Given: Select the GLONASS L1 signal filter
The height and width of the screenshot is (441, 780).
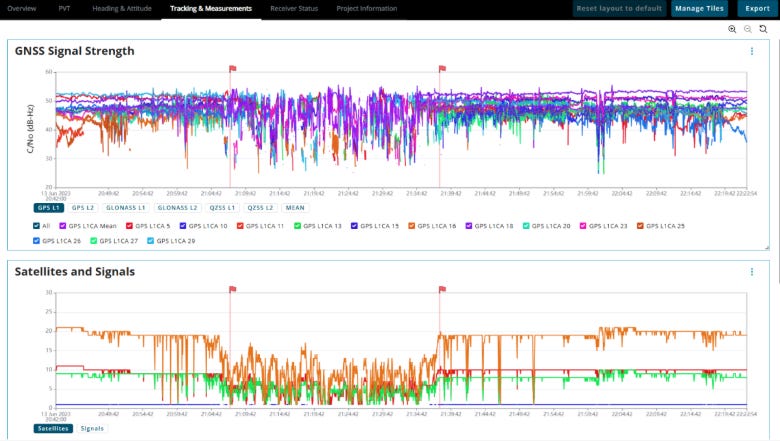Looking at the screenshot, I should (x=125, y=208).
